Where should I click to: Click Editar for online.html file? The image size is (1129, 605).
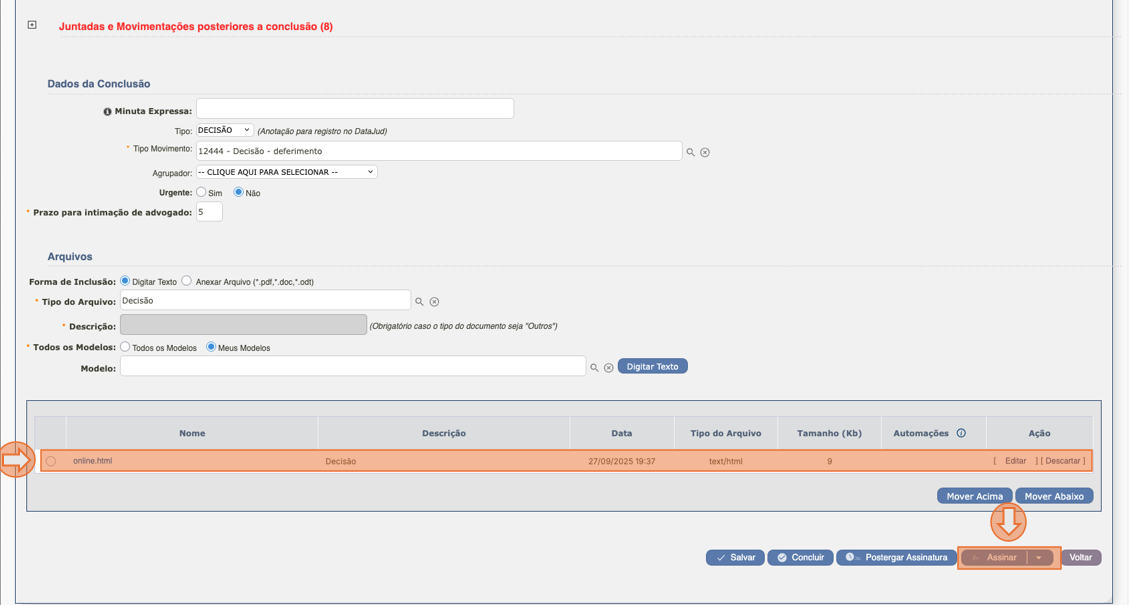point(1015,461)
